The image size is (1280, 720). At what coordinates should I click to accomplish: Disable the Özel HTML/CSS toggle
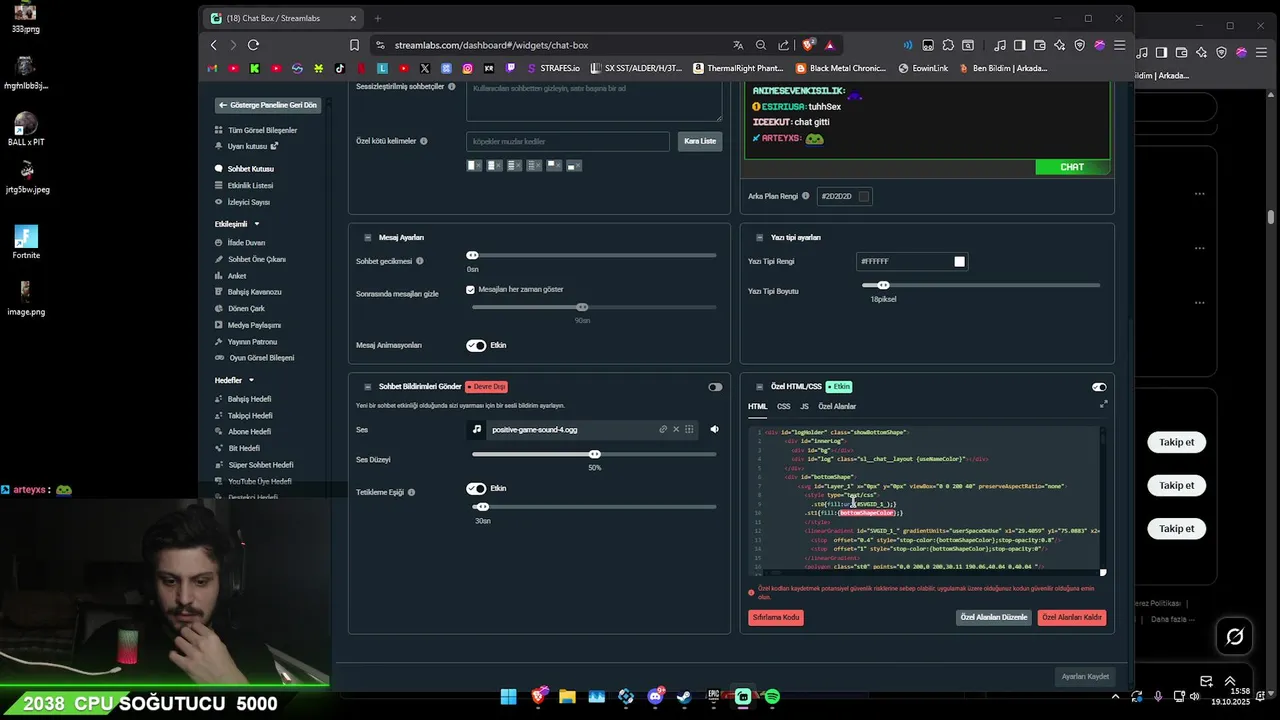pos(1099,387)
